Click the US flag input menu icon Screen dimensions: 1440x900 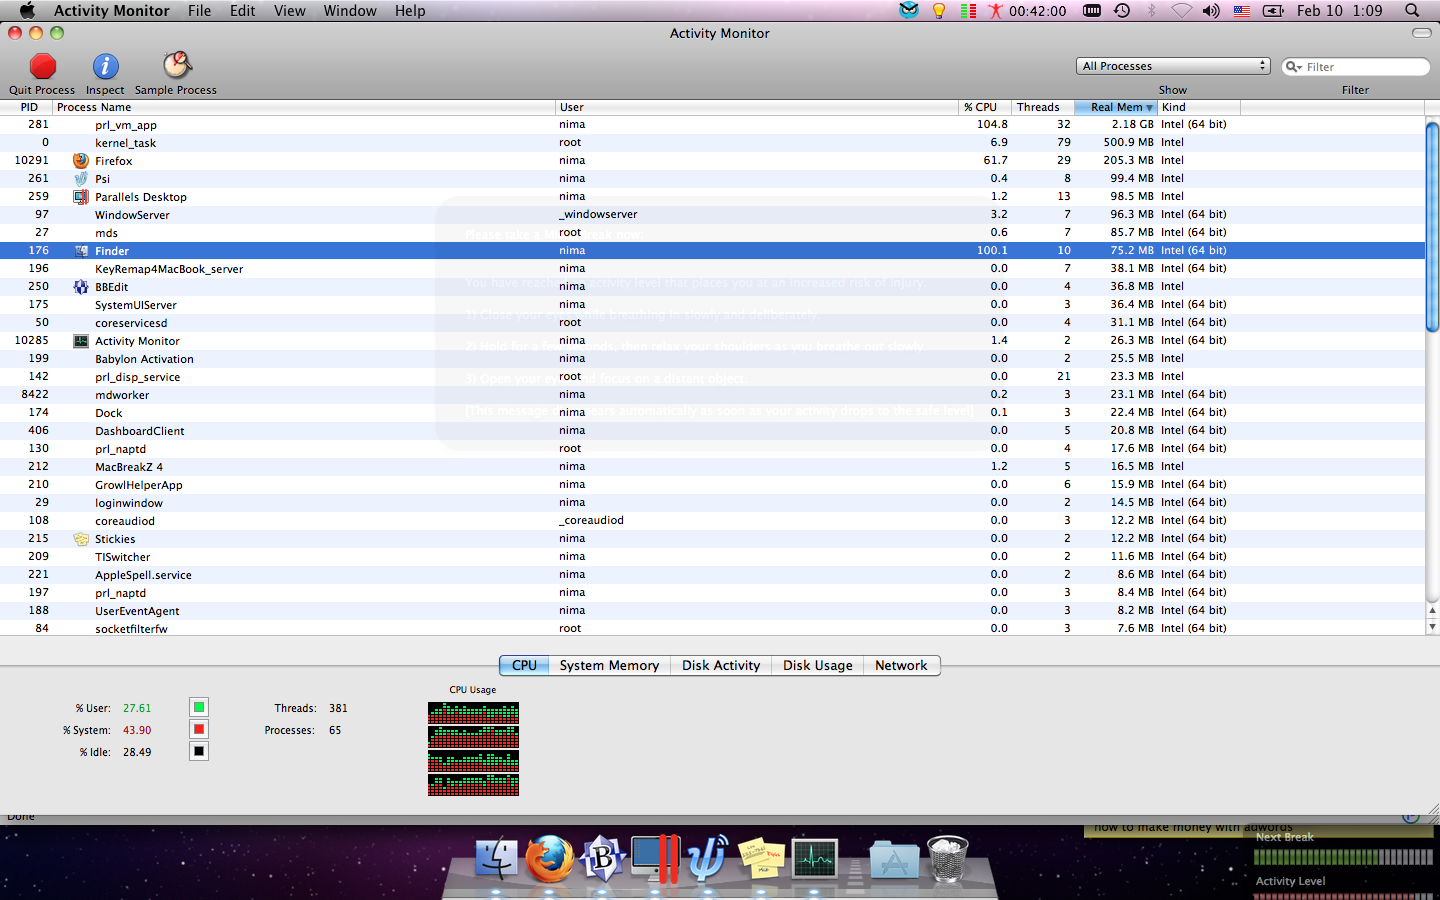pos(1242,11)
